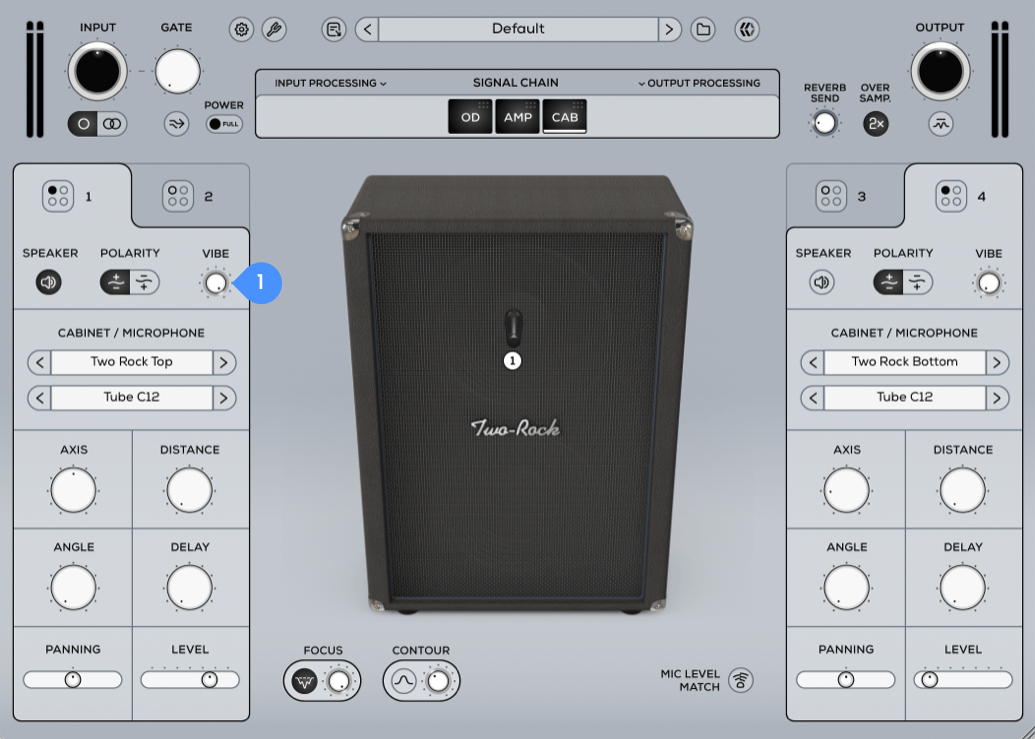Screen dimensions: 1035x739
Task: Expand the Output Processing dropdown
Action: pyautogui.click(x=699, y=83)
